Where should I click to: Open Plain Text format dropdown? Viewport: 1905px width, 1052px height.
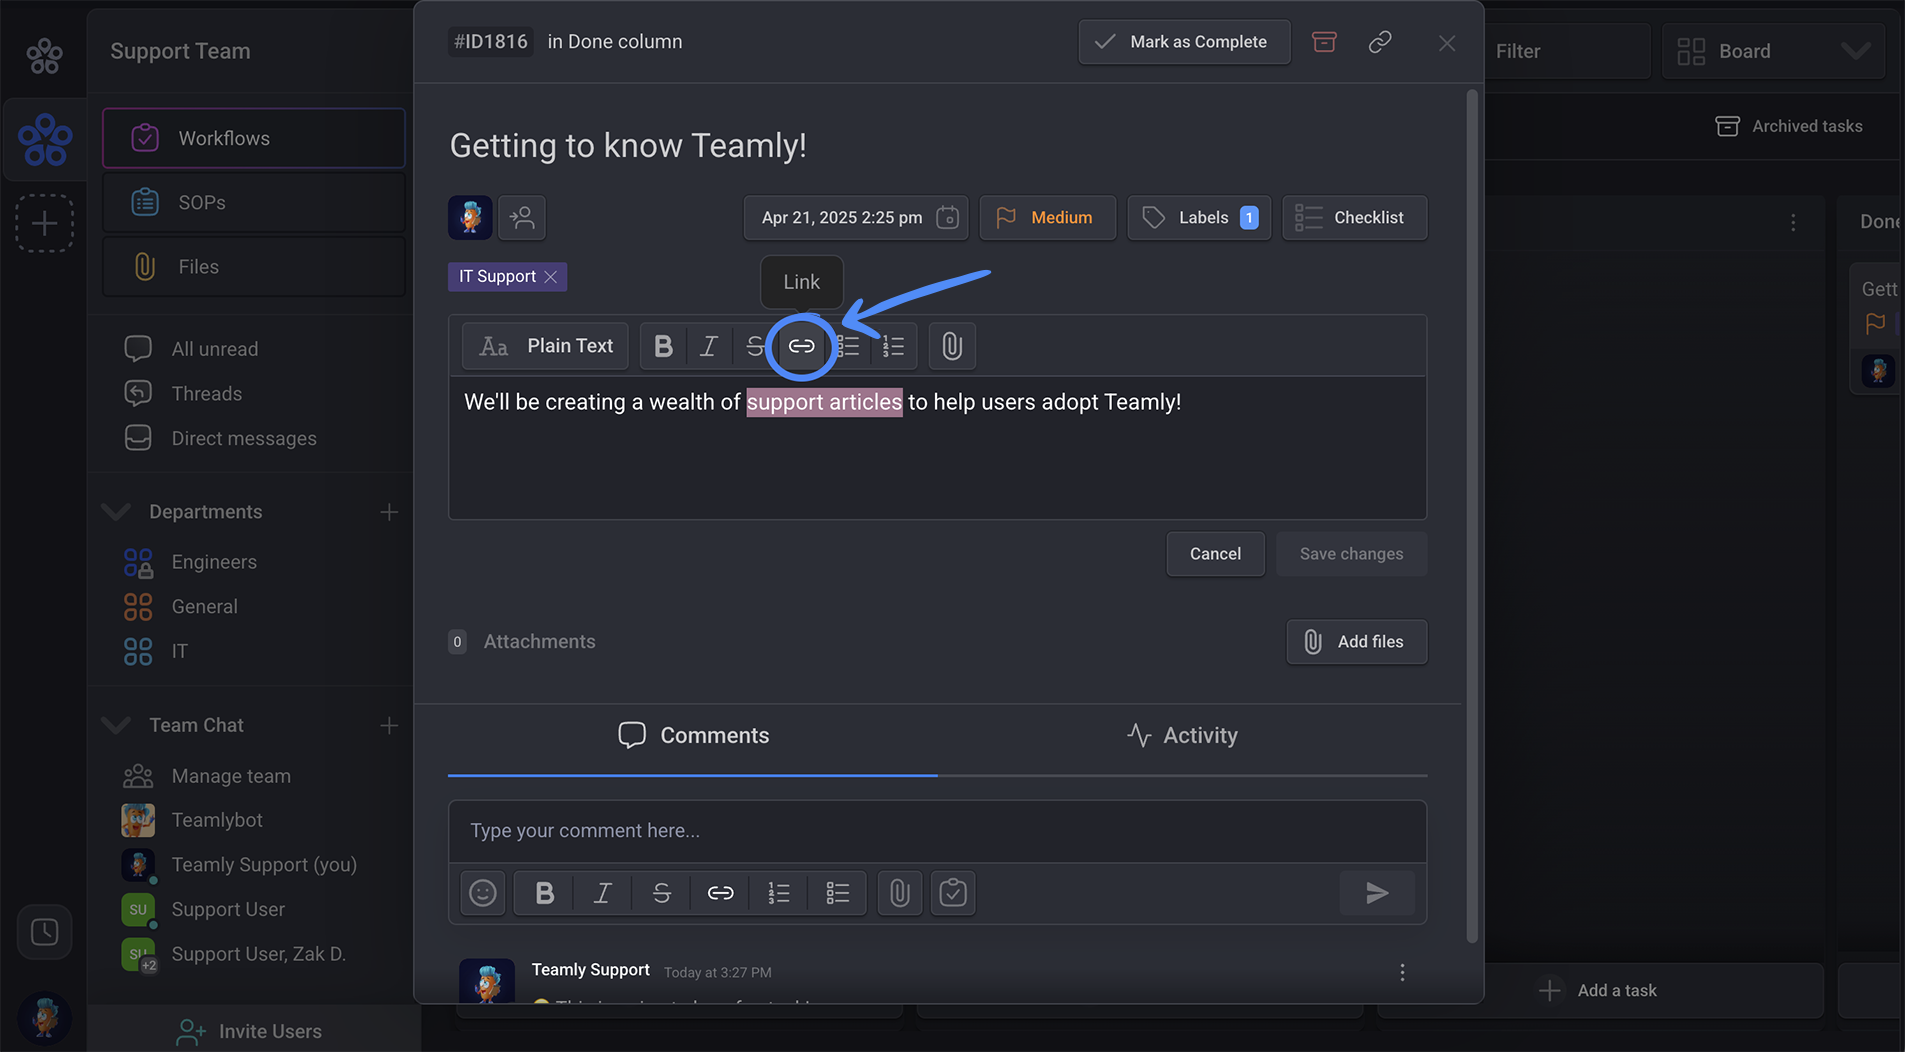coord(545,346)
